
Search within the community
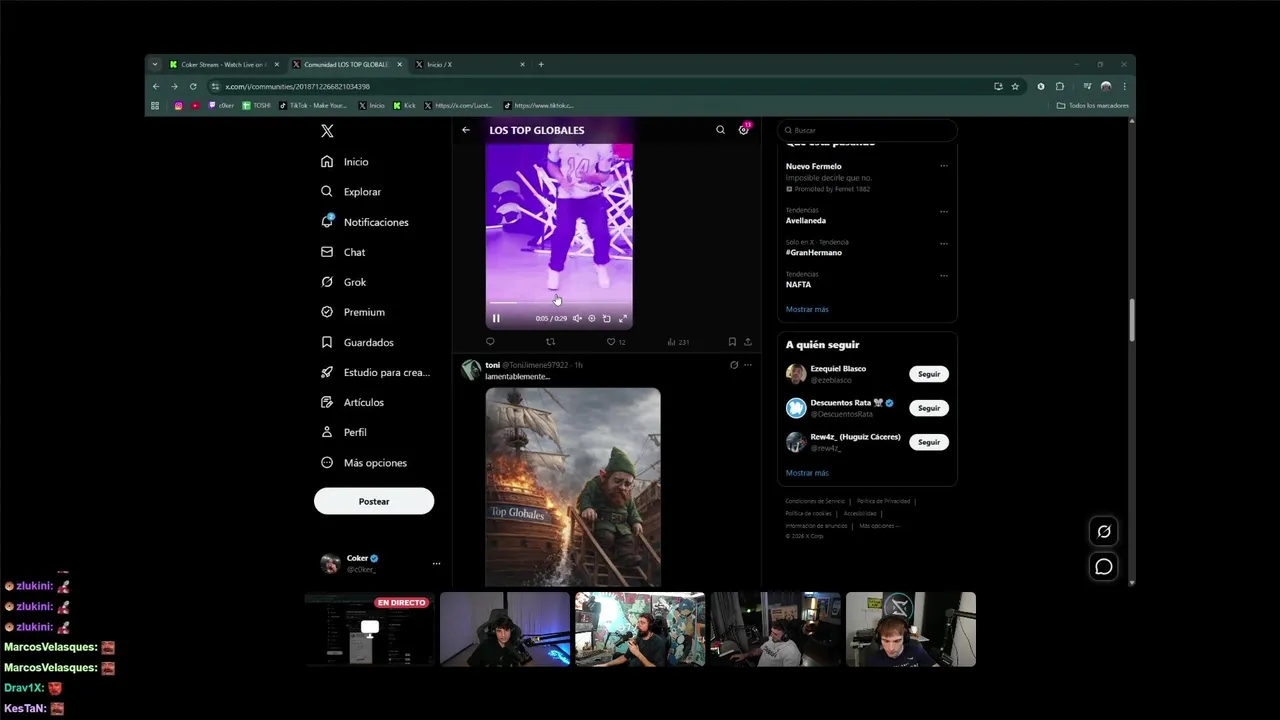coord(720,130)
